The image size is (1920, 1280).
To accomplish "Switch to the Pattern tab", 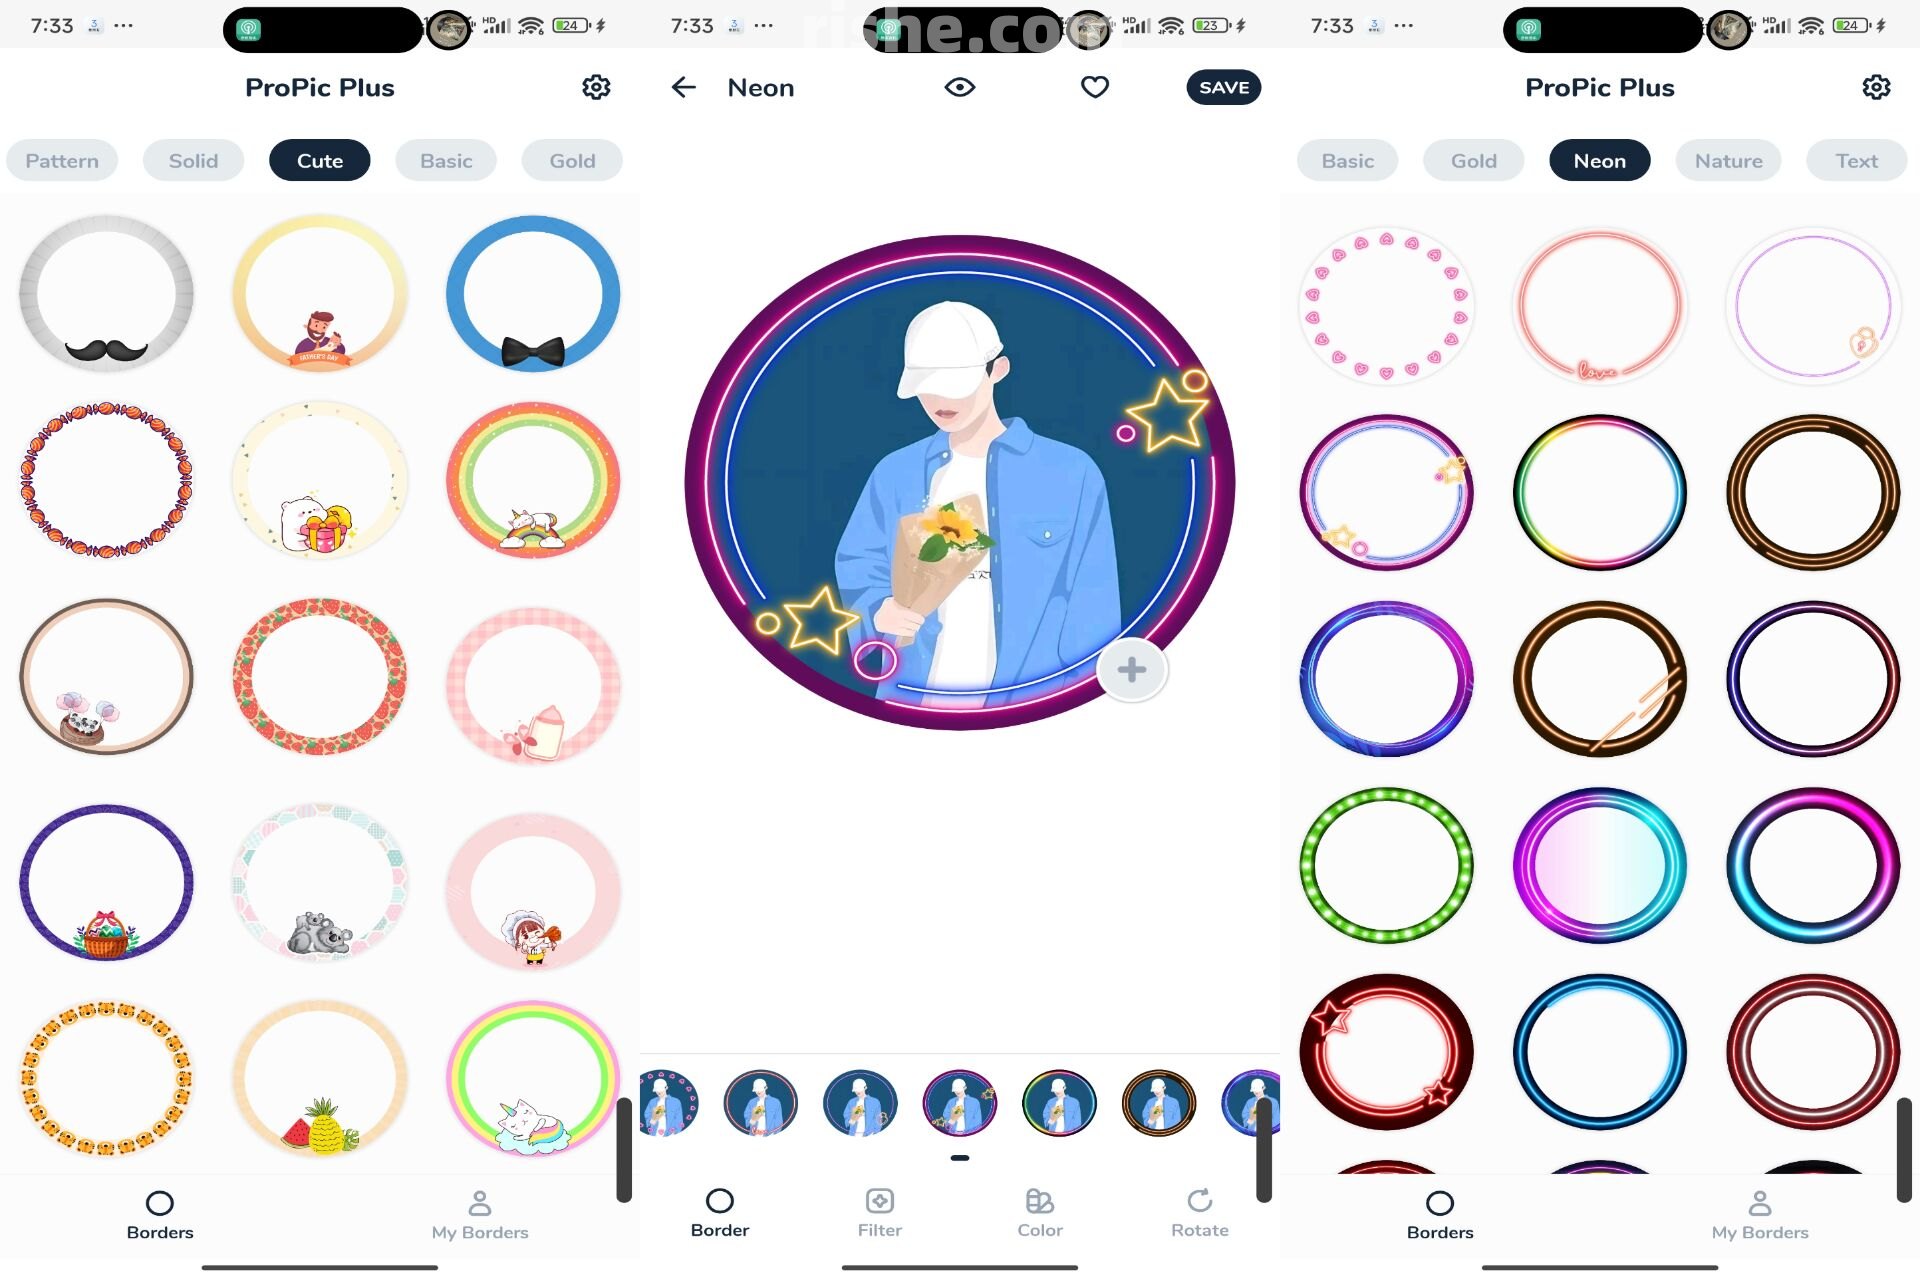I will click(61, 160).
